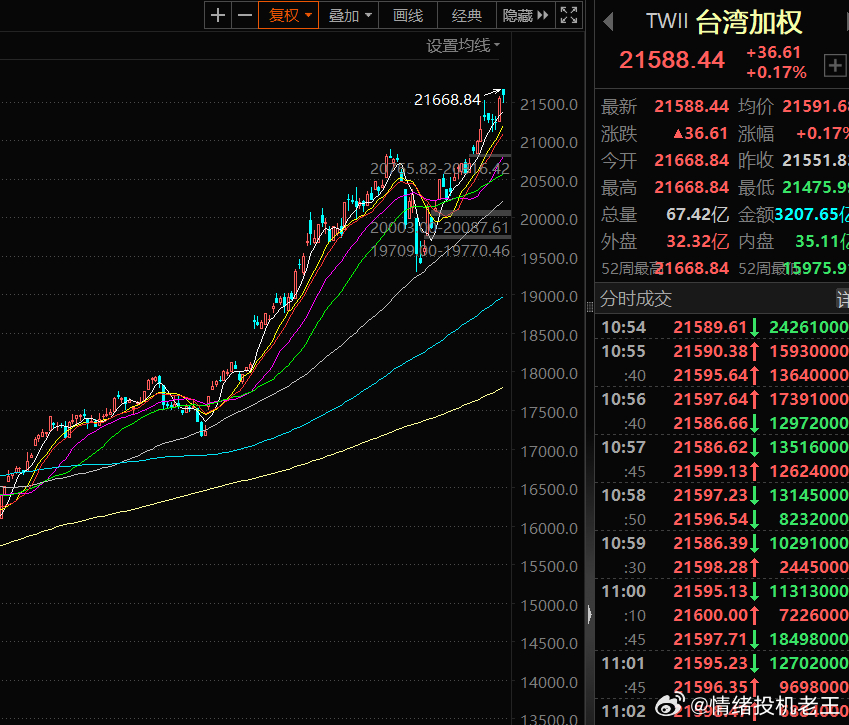Select the trade priced 21586.66

pyautogui.click(x=722, y=423)
